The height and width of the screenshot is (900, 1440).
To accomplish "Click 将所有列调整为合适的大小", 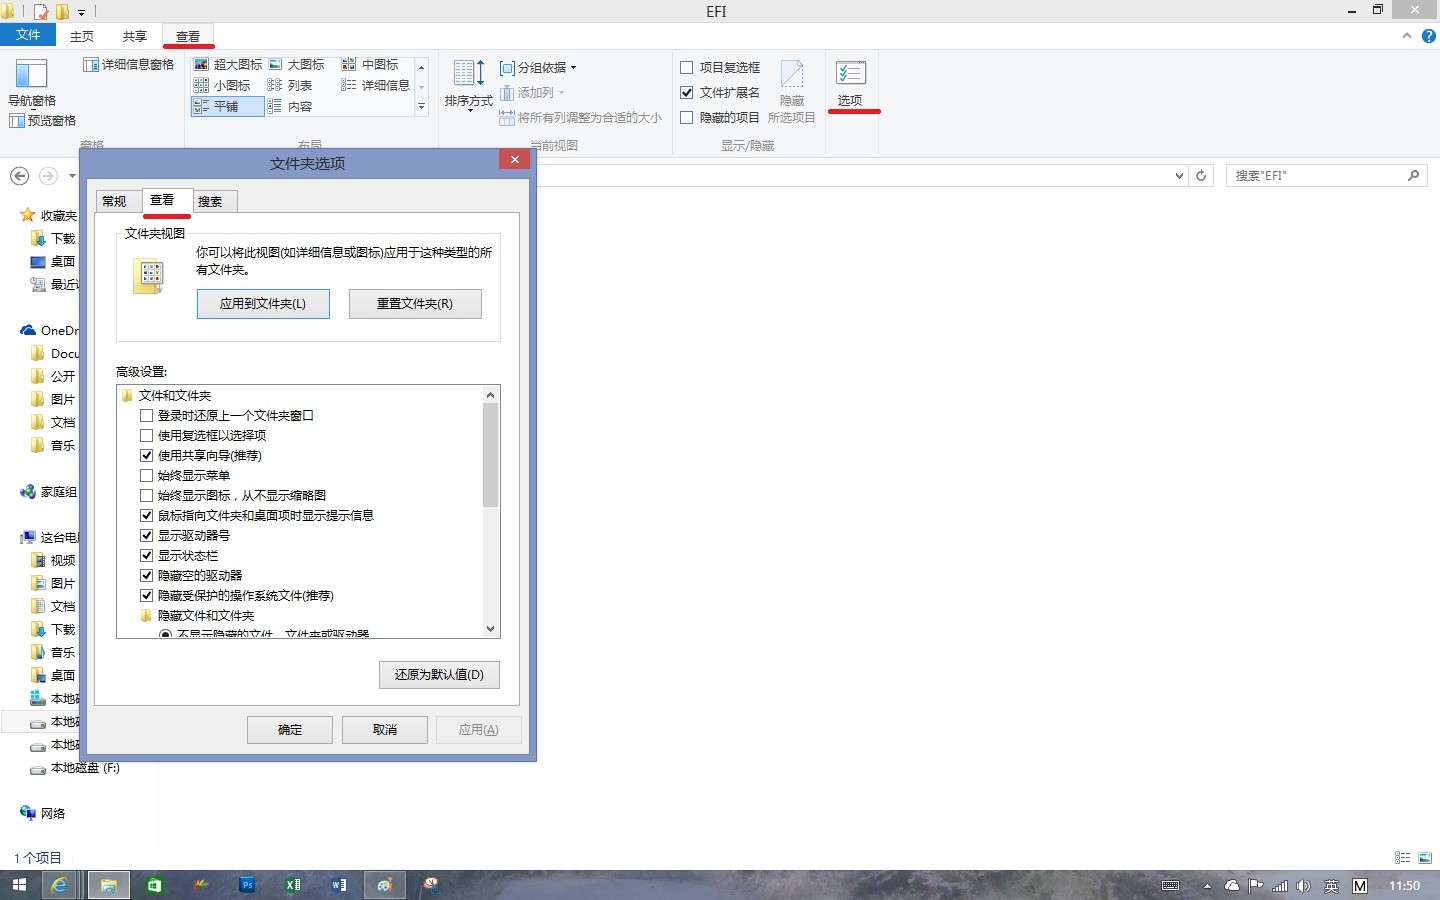I will 580,117.
